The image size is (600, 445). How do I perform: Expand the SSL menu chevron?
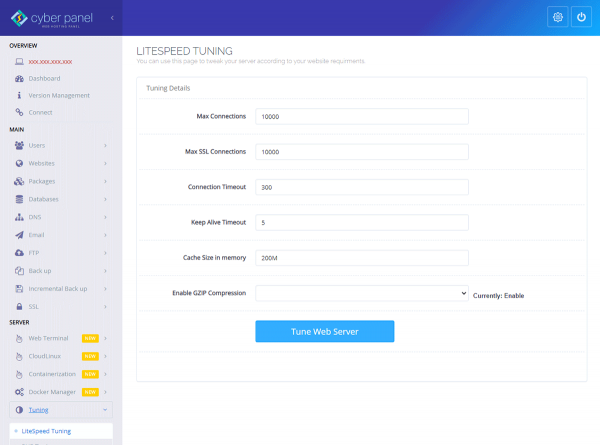point(105,306)
